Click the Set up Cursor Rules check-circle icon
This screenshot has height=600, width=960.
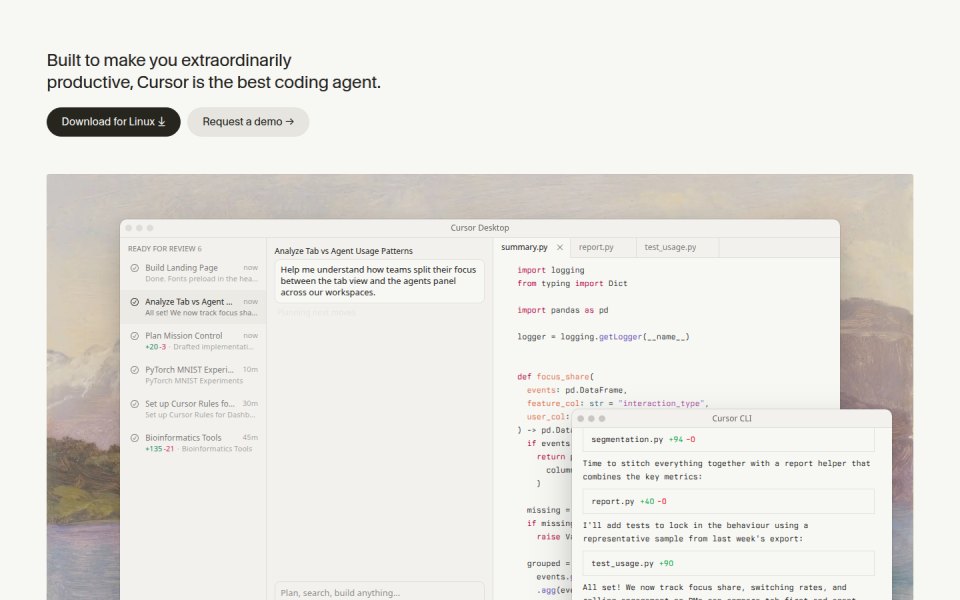click(134, 404)
